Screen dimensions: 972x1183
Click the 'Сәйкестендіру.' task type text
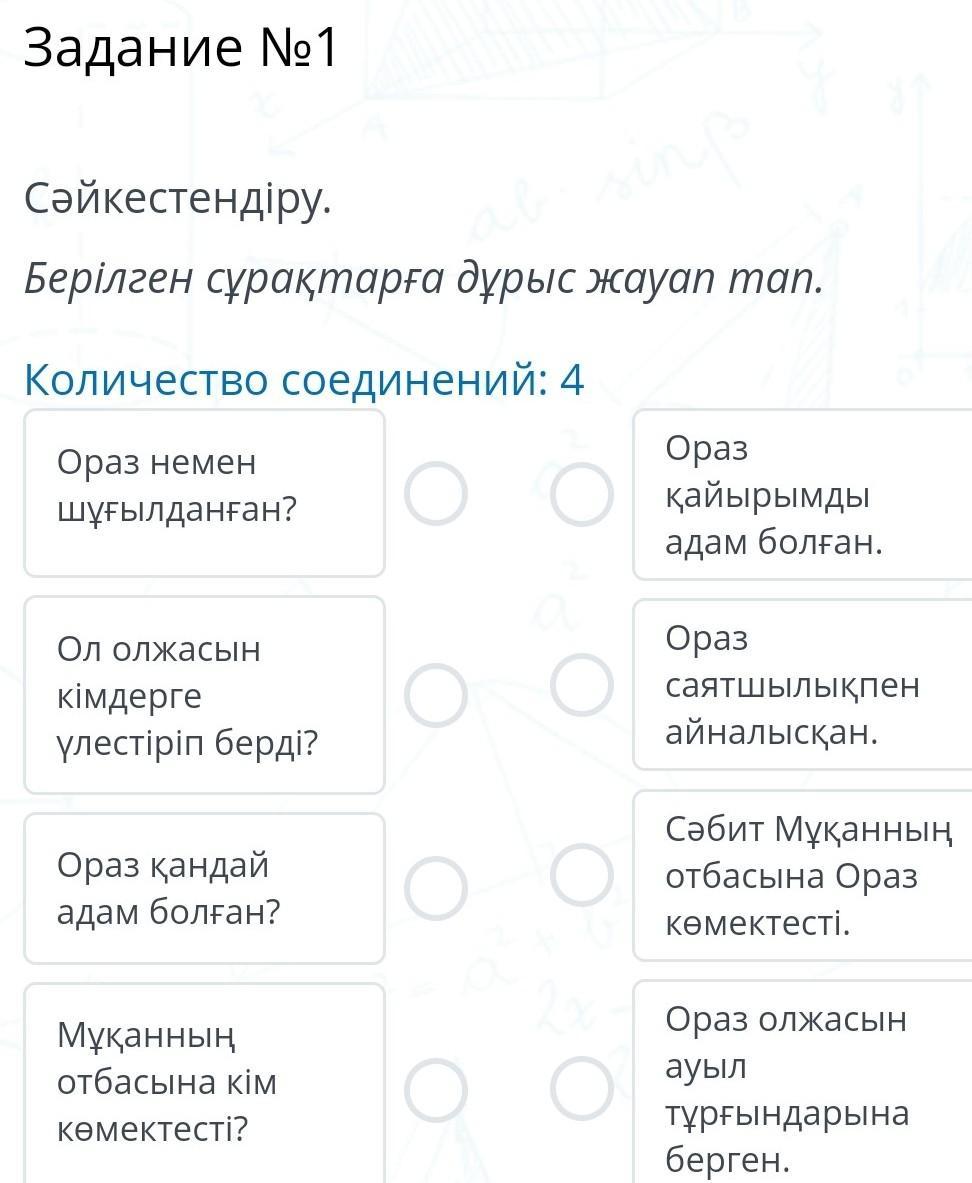coord(177,201)
